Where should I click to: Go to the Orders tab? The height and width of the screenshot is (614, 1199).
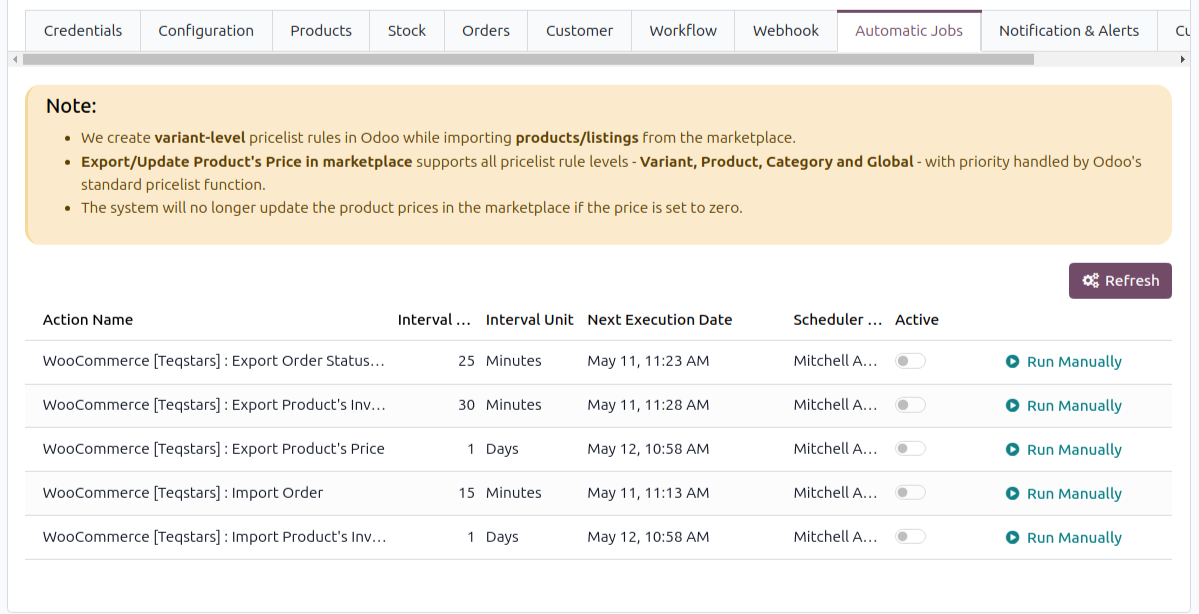[486, 31]
